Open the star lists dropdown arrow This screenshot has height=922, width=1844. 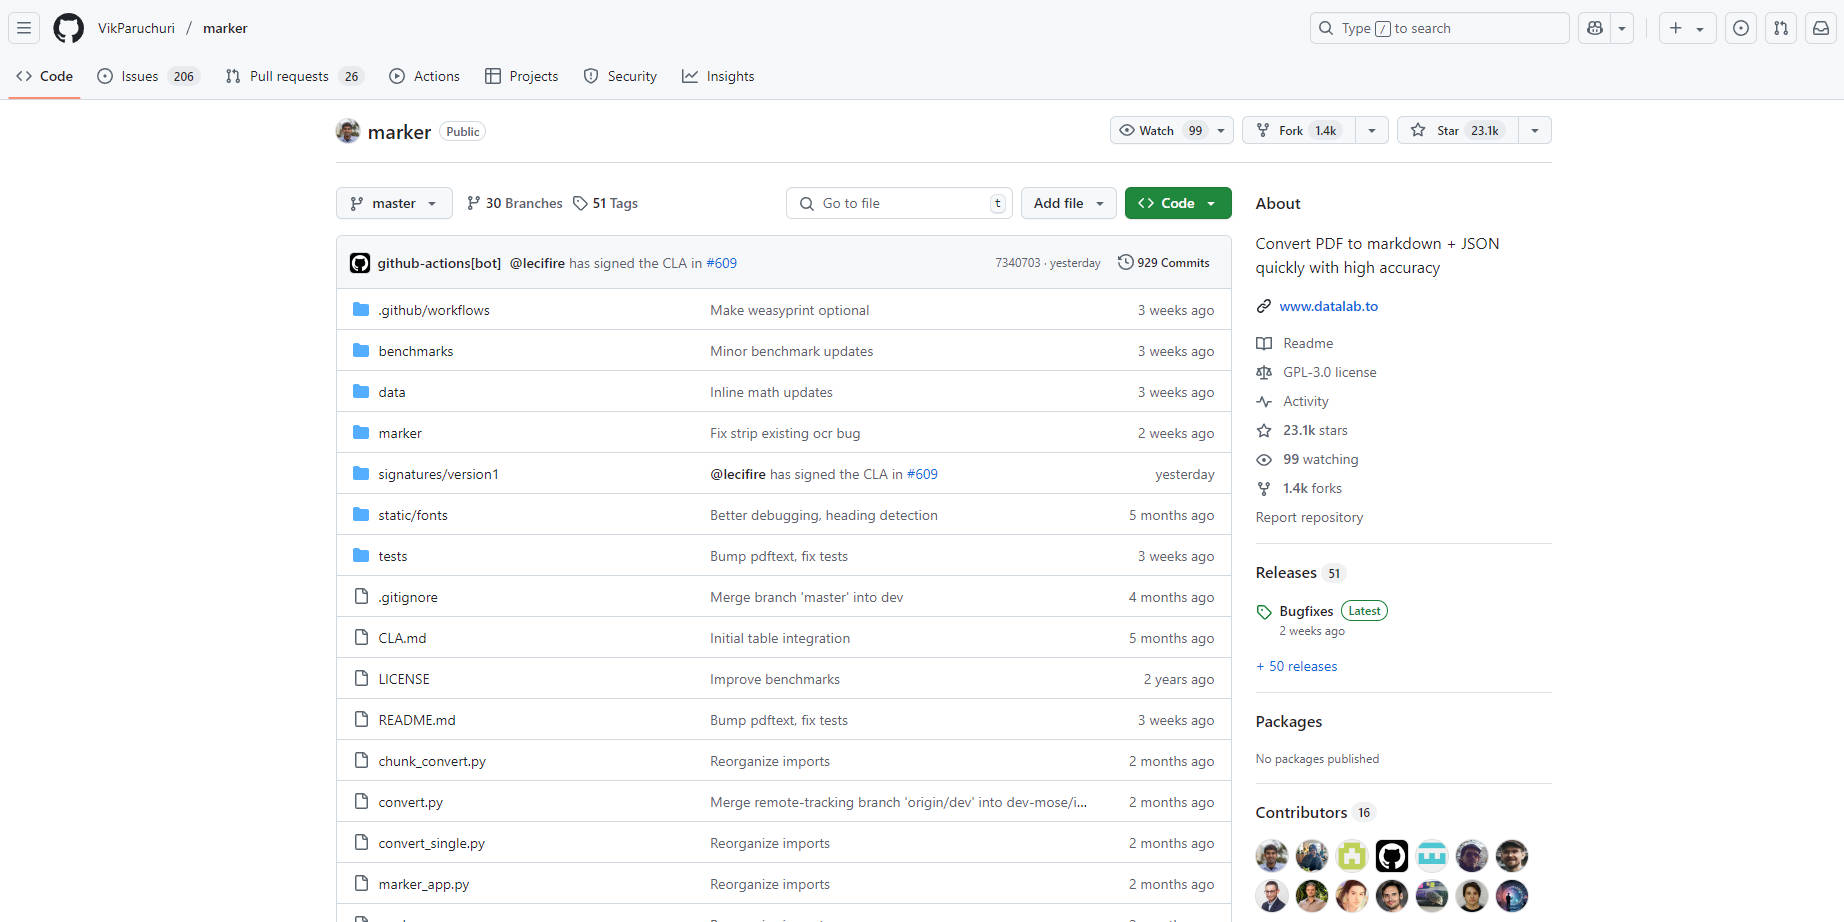click(x=1535, y=131)
